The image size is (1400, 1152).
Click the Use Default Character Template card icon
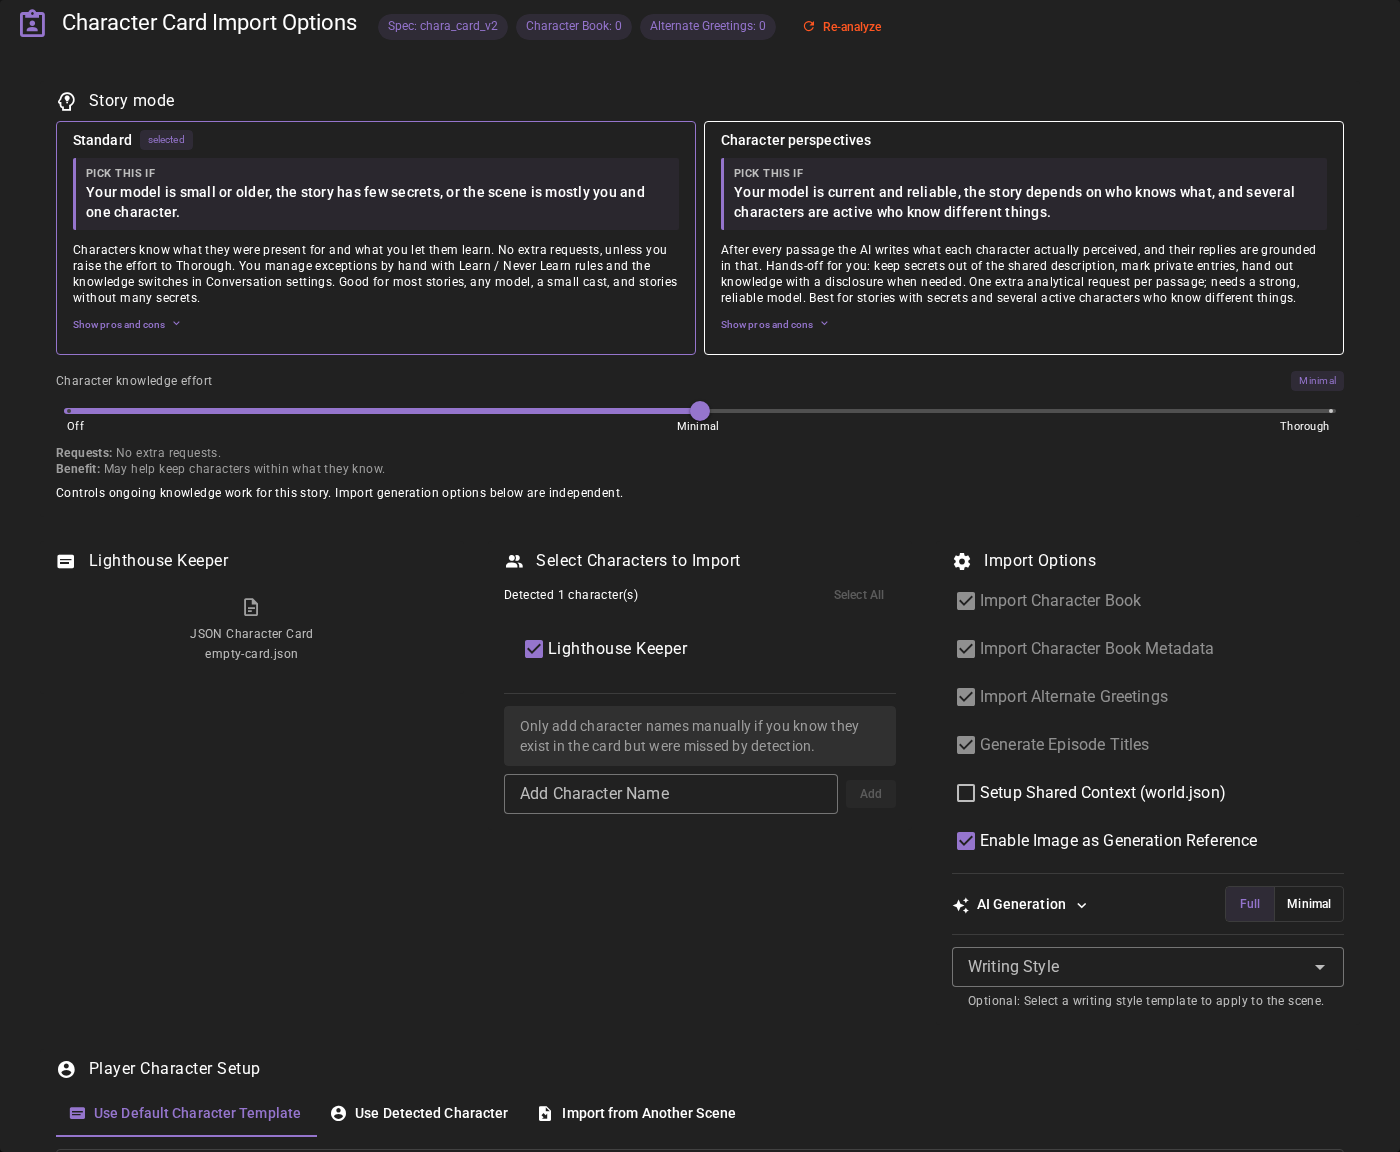[77, 1113]
